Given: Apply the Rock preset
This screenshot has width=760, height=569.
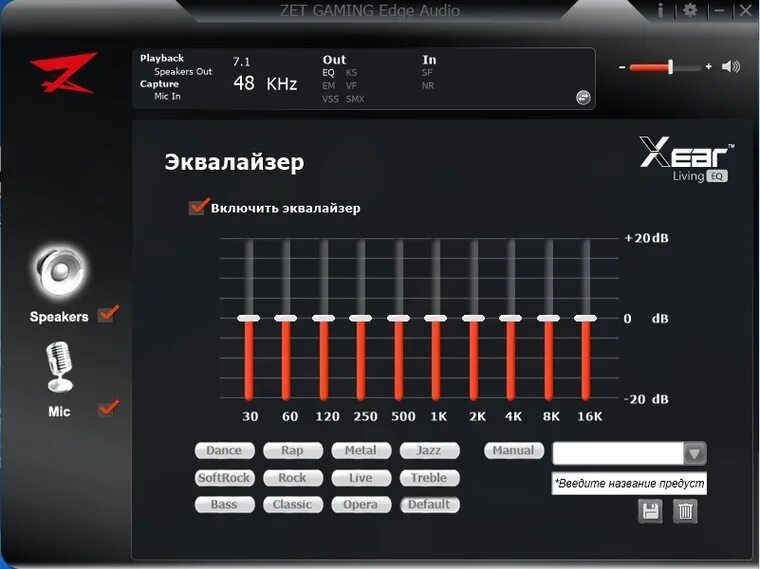Looking at the screenshot, I should point(293,477).
